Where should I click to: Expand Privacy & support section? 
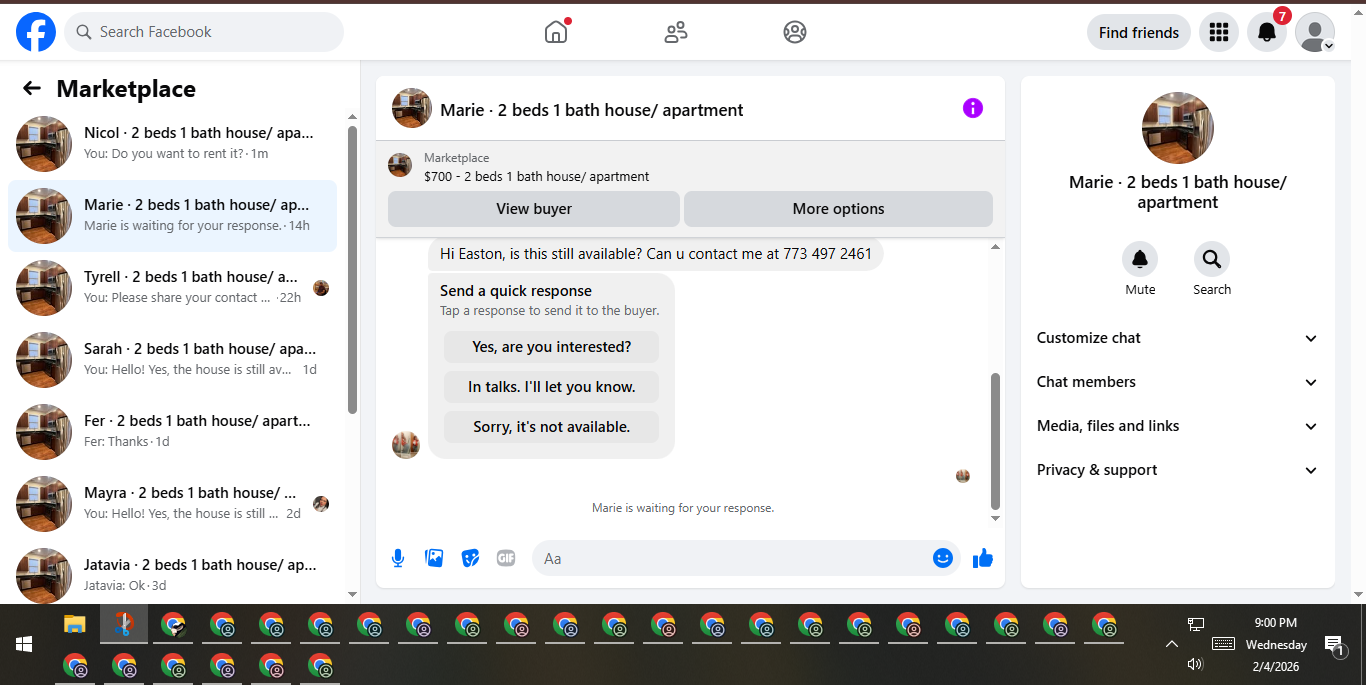[1178, 470]
